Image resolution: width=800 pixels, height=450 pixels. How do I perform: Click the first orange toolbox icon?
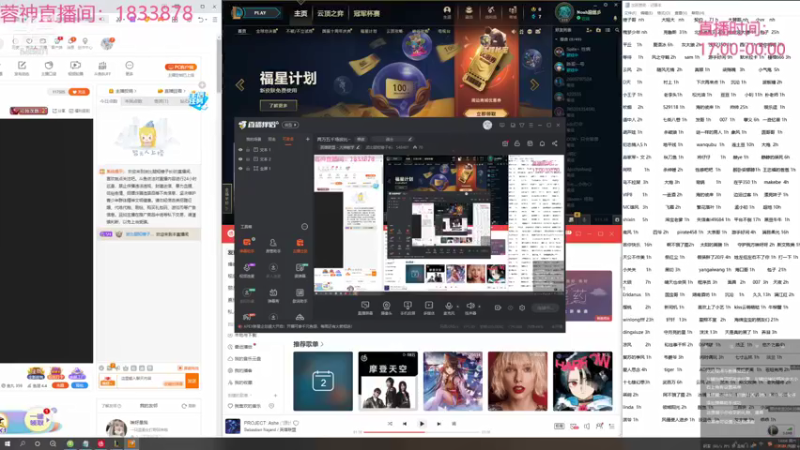point(247,244)
